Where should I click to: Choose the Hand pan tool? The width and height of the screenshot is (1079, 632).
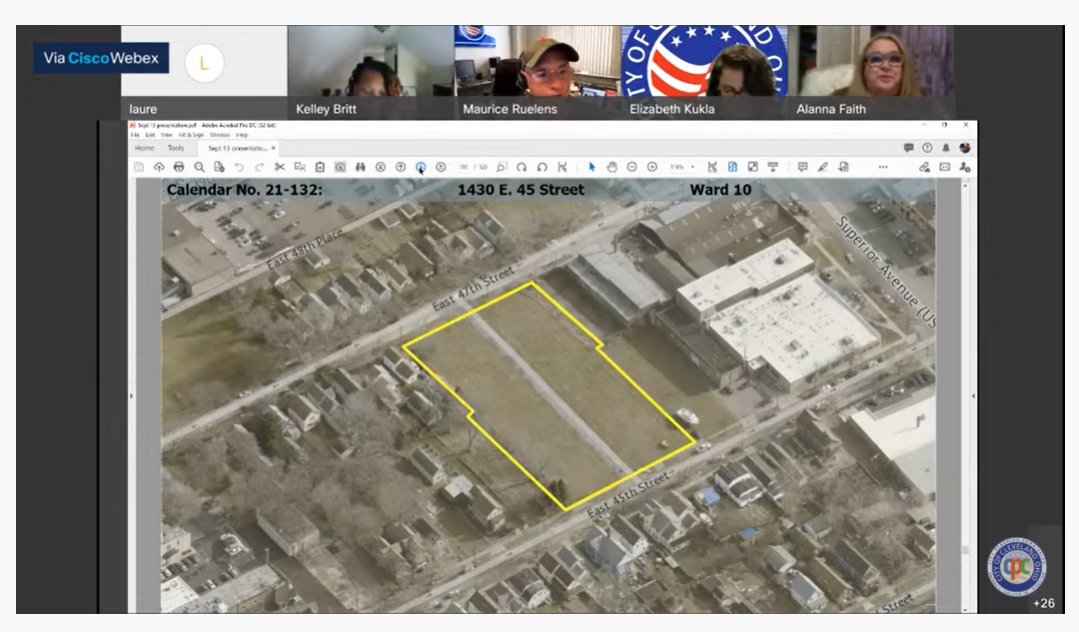[x=612, y=167]
